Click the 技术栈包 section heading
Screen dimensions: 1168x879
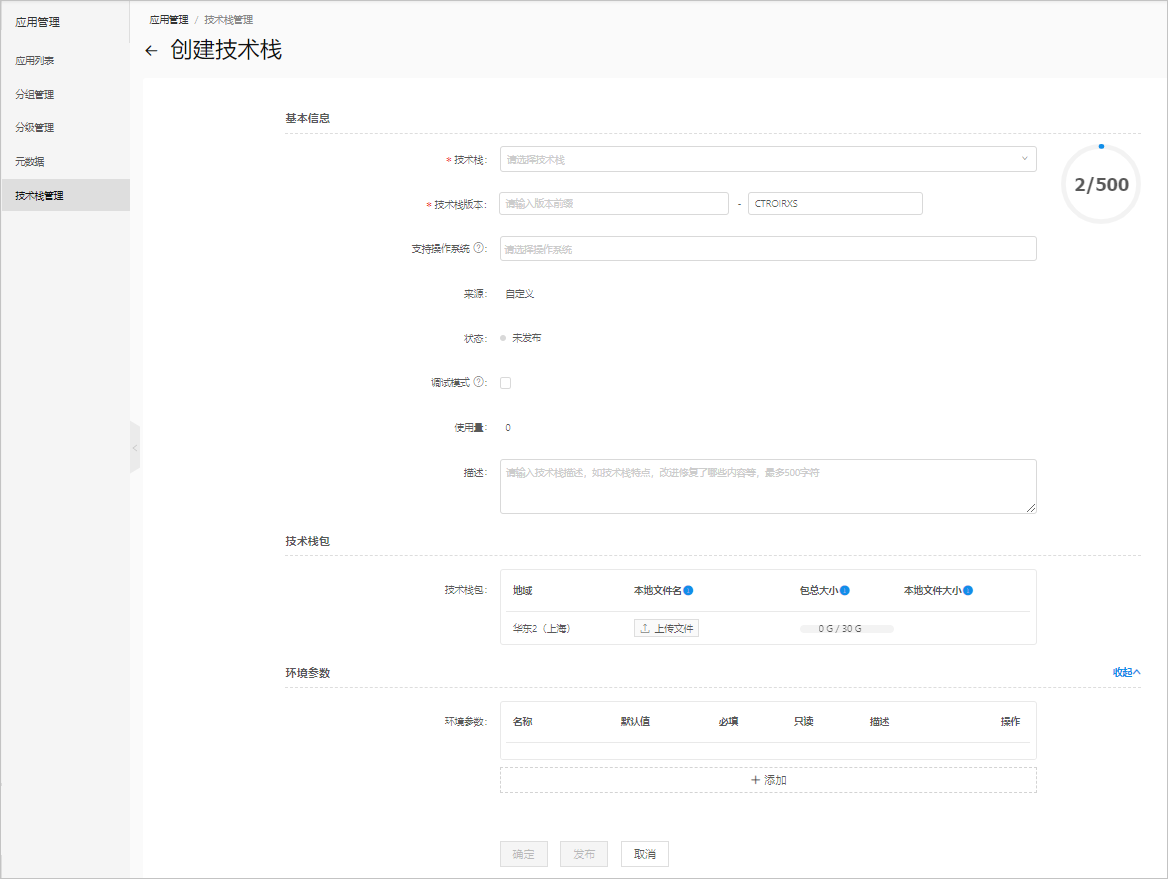point(308,542)
